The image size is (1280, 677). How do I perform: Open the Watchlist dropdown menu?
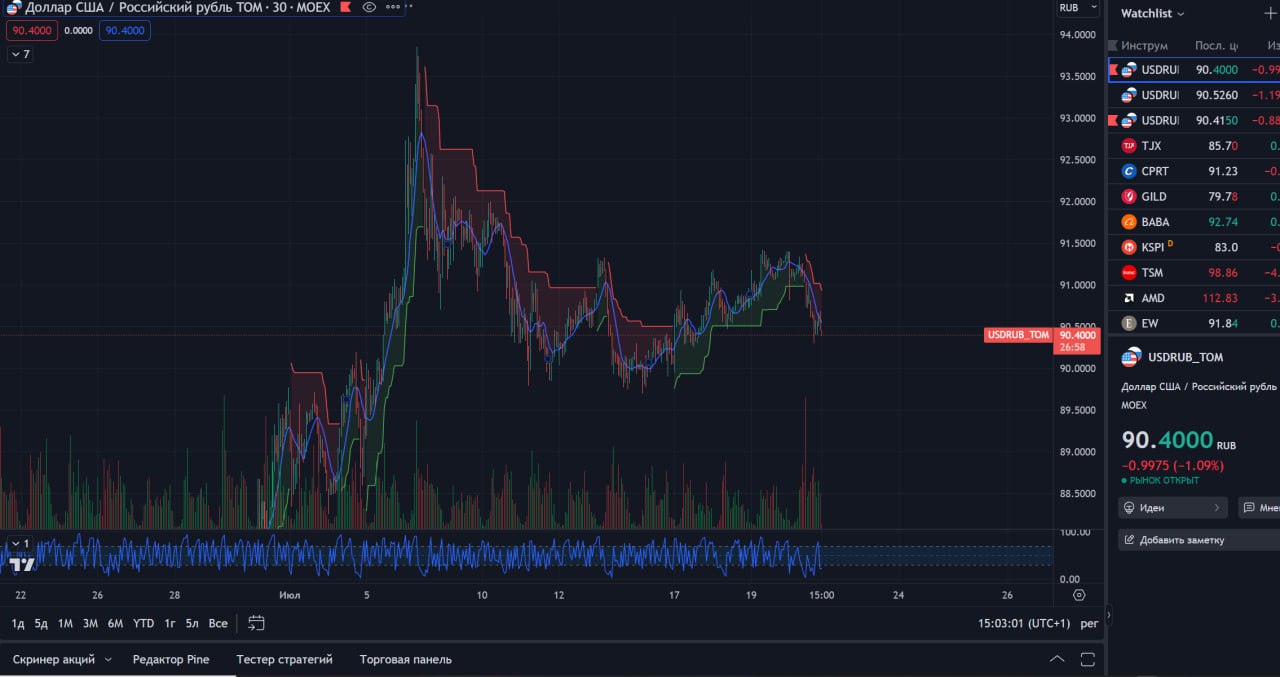(x=1152, y=14)
